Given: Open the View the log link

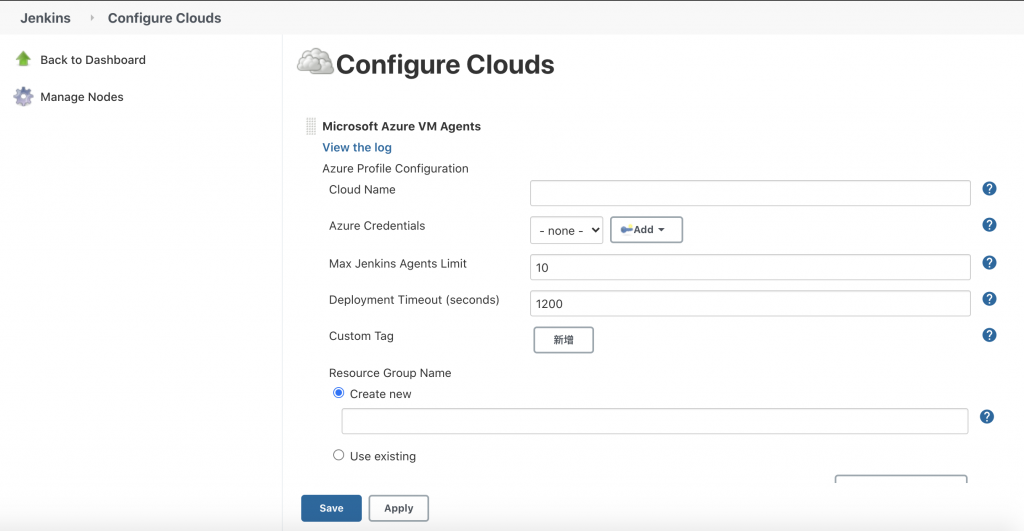Looking at the screenshot, I should tap(357, 148).
